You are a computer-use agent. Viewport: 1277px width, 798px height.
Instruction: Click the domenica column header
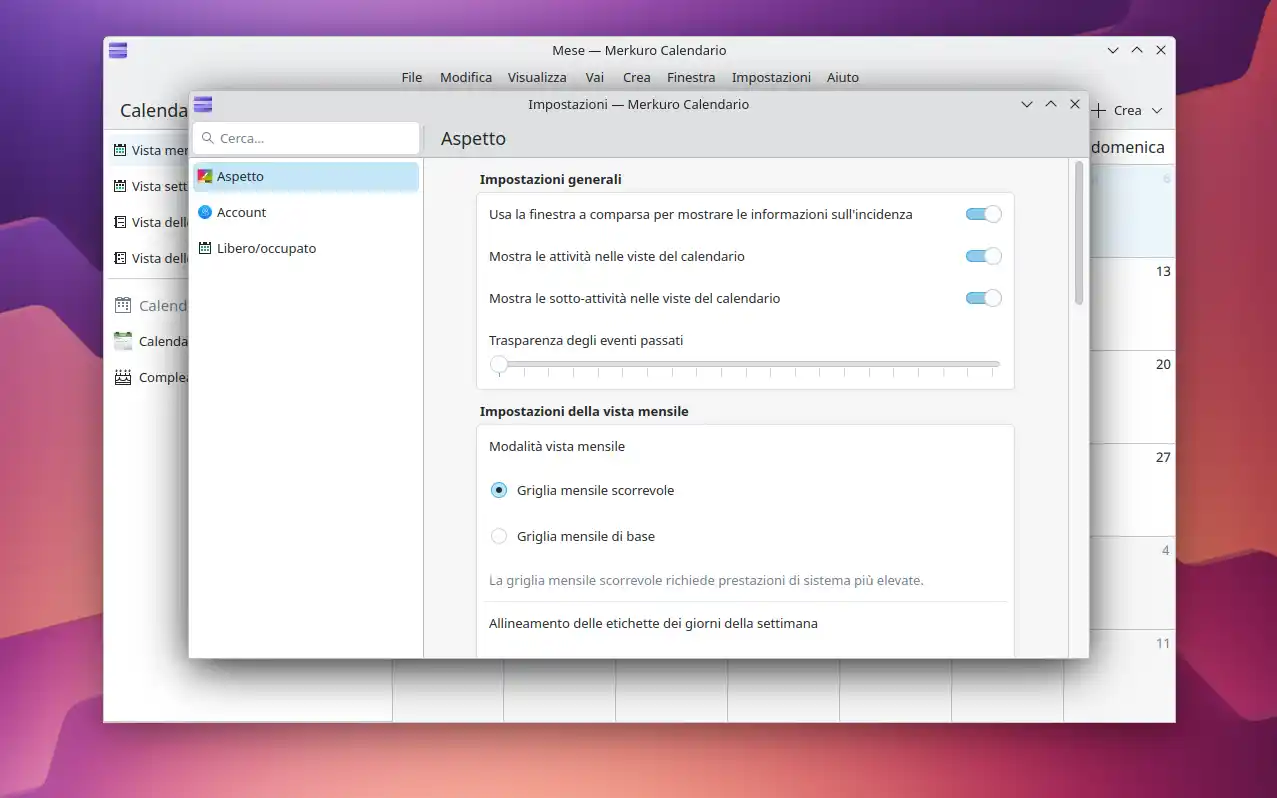1128,147
